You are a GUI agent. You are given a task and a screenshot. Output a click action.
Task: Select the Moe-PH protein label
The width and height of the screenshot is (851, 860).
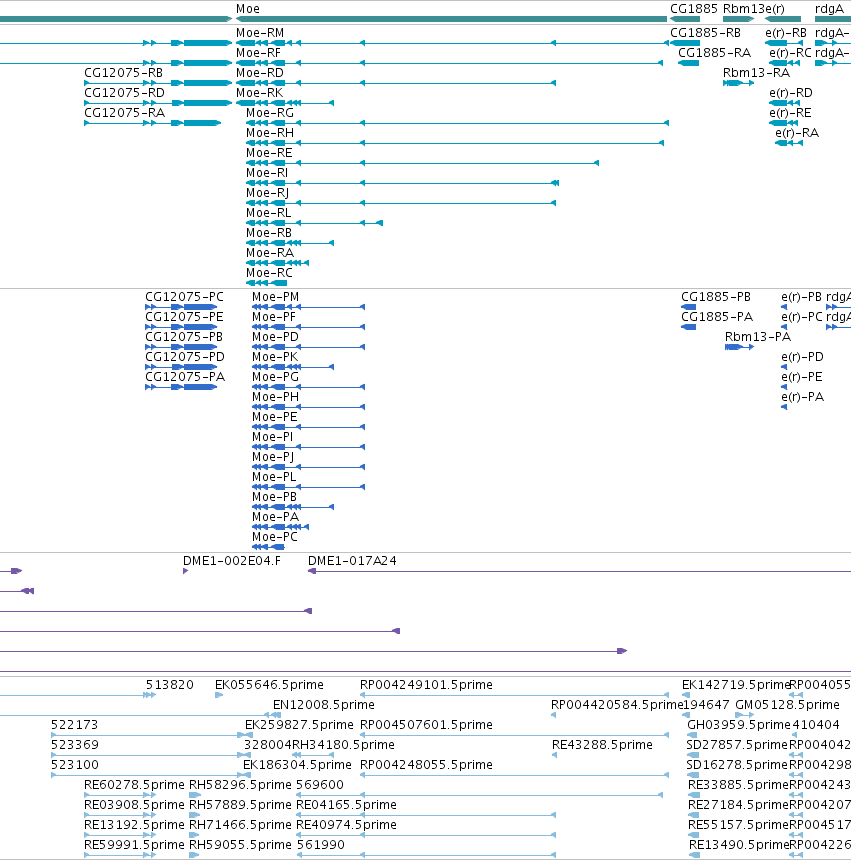click(275, 397)
